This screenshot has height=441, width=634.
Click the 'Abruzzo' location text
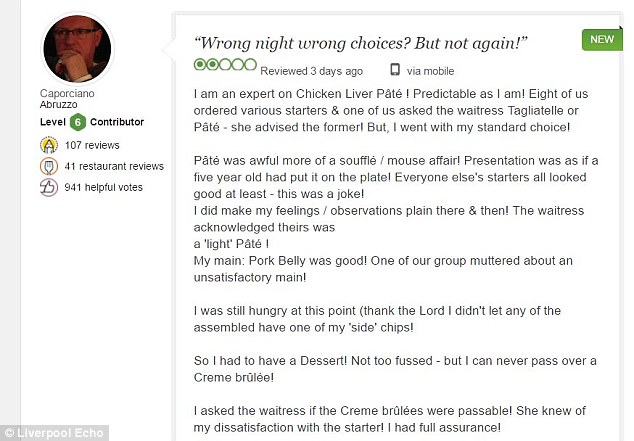pos(59,104)
